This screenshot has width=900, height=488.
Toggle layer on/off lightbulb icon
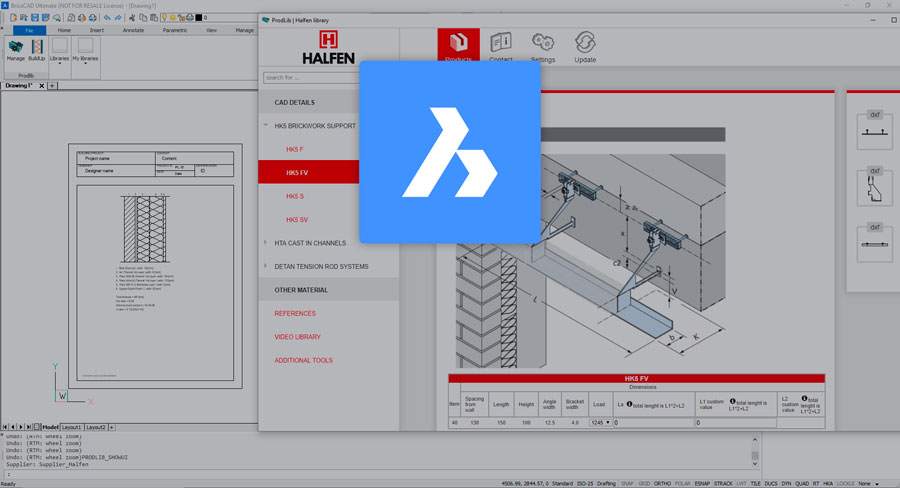click(x=164, y=18)
